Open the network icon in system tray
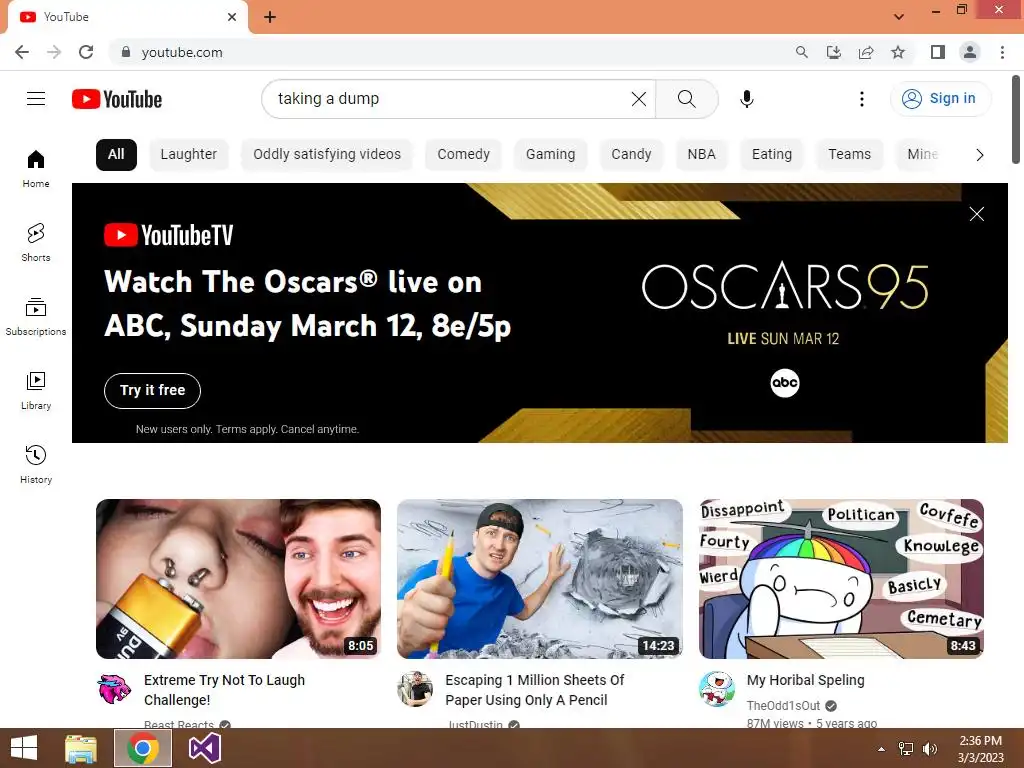Screen dimensions: 1024x768 coord(906,748)
